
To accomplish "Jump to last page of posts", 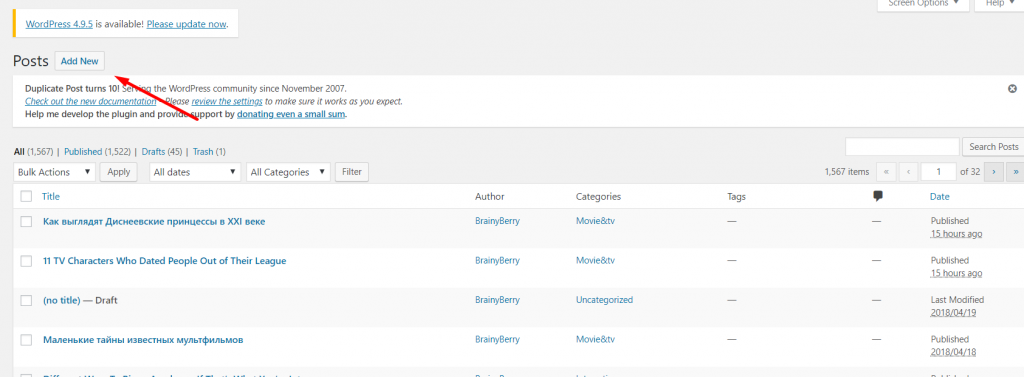I will tap(1016, 172).
